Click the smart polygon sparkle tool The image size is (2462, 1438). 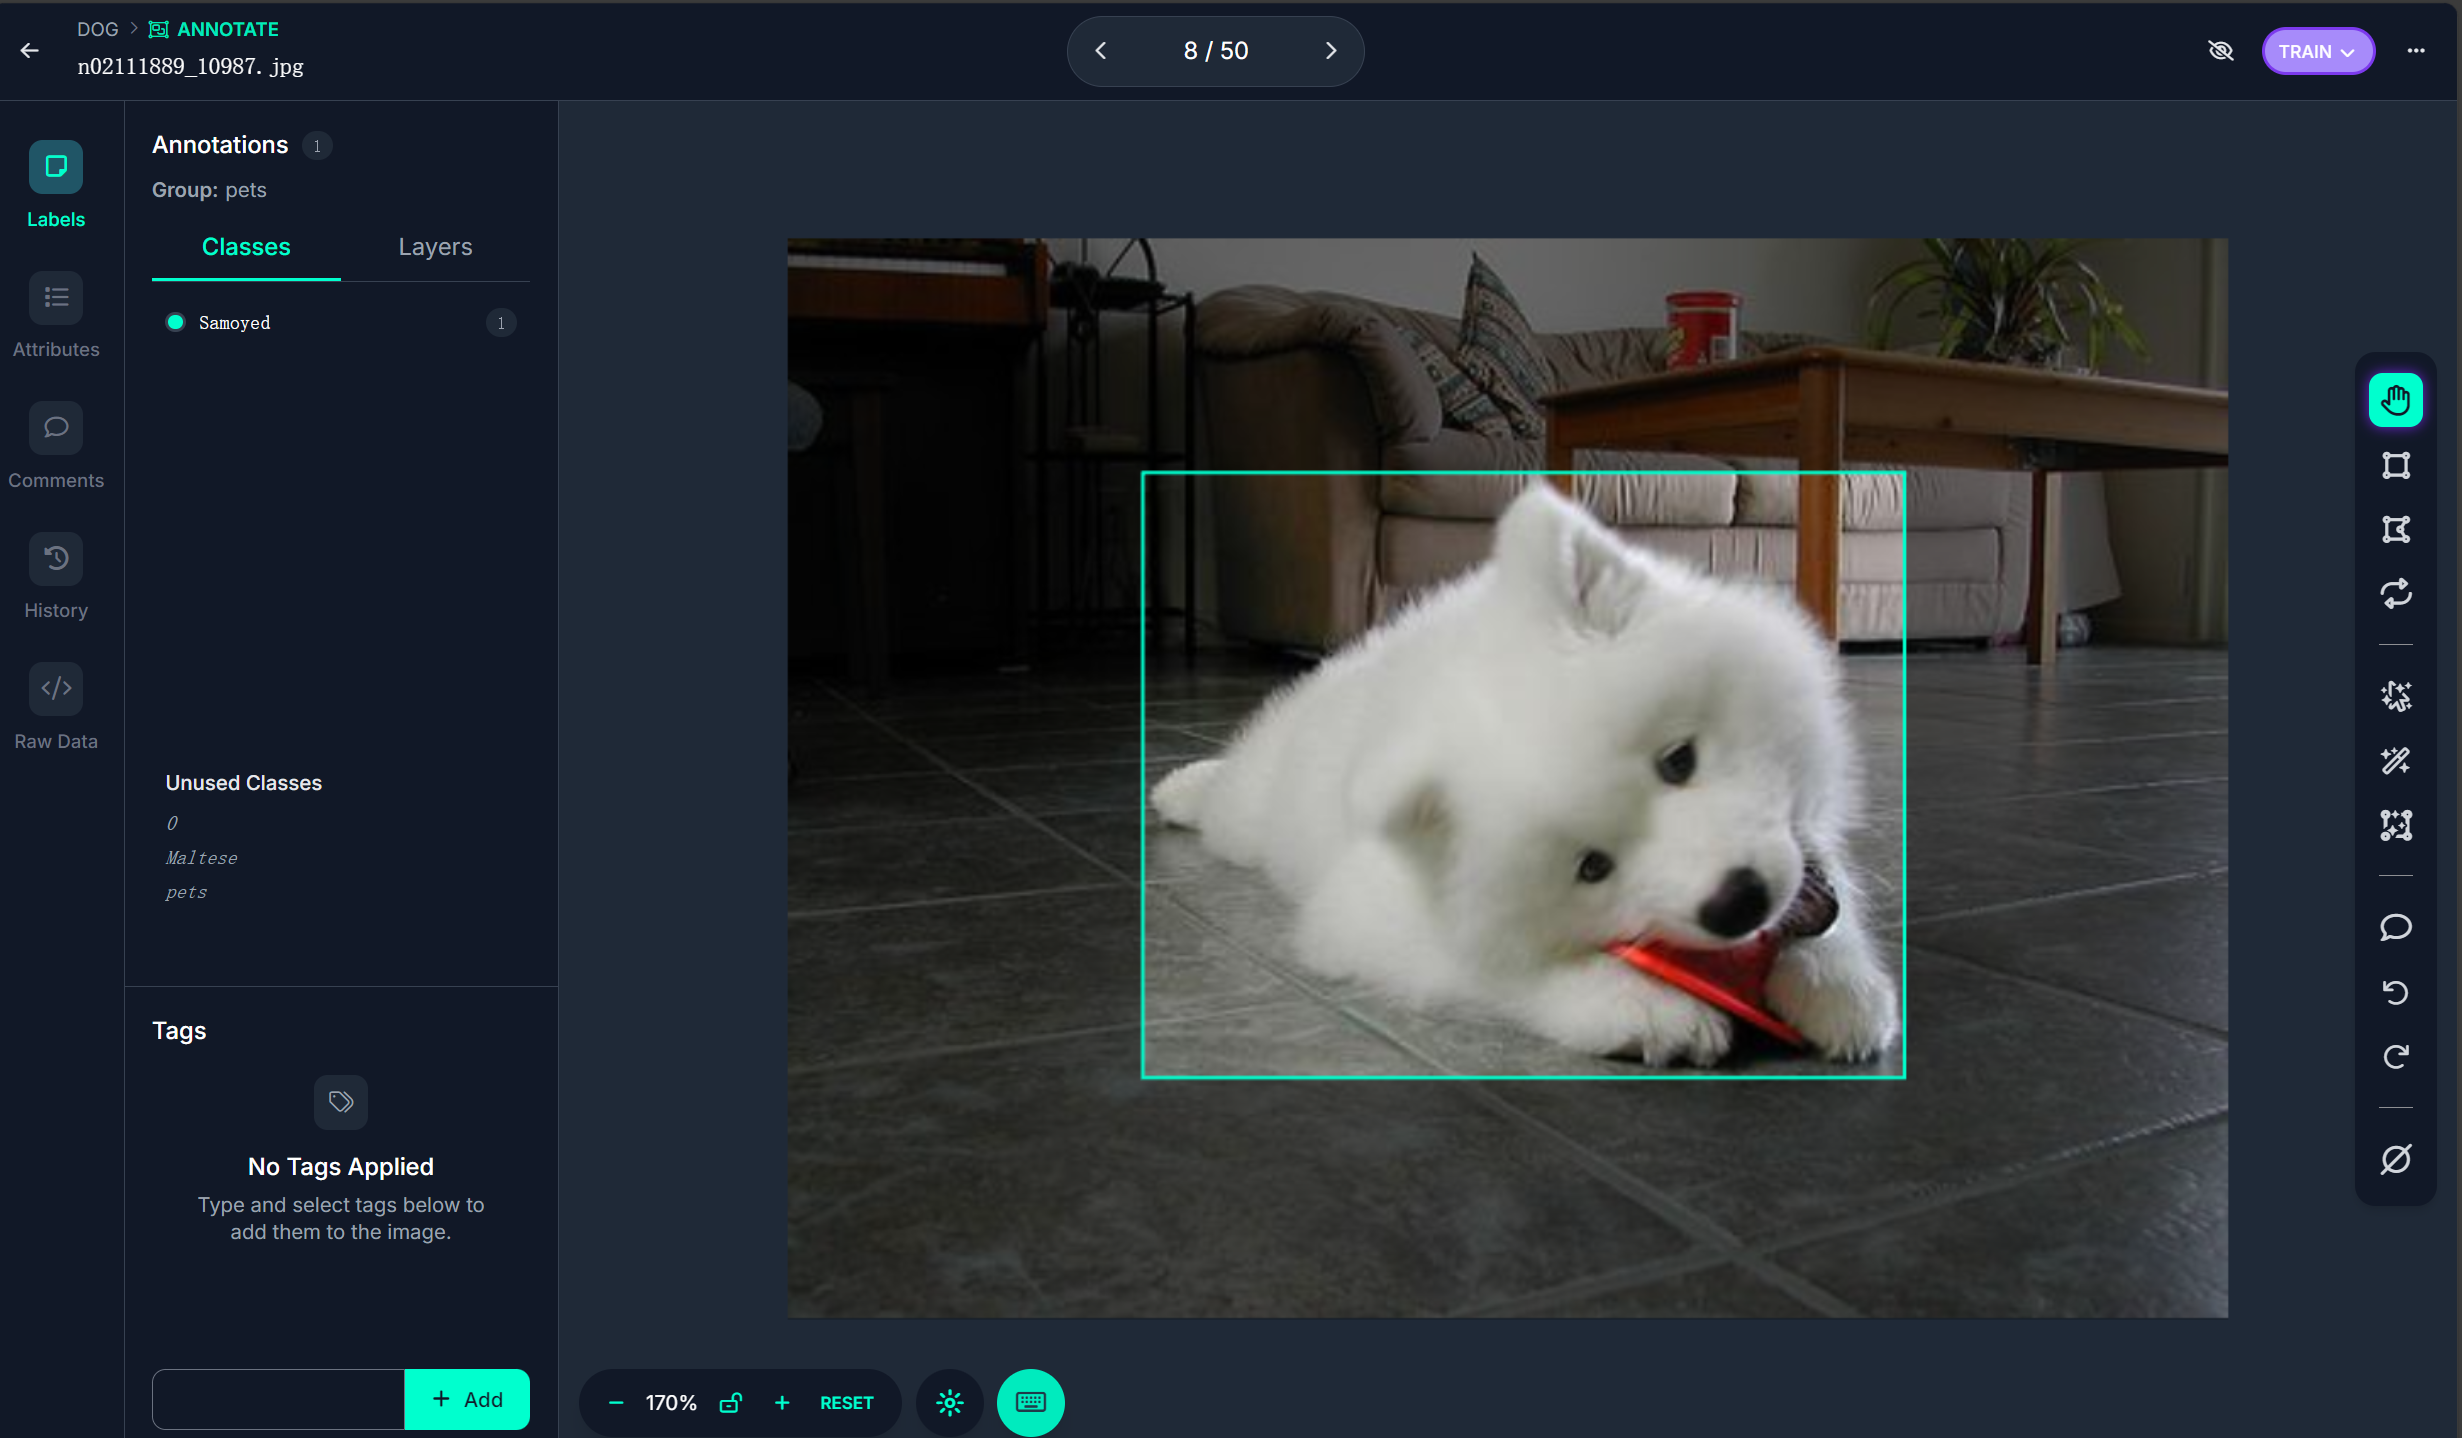coord(2395,696)
